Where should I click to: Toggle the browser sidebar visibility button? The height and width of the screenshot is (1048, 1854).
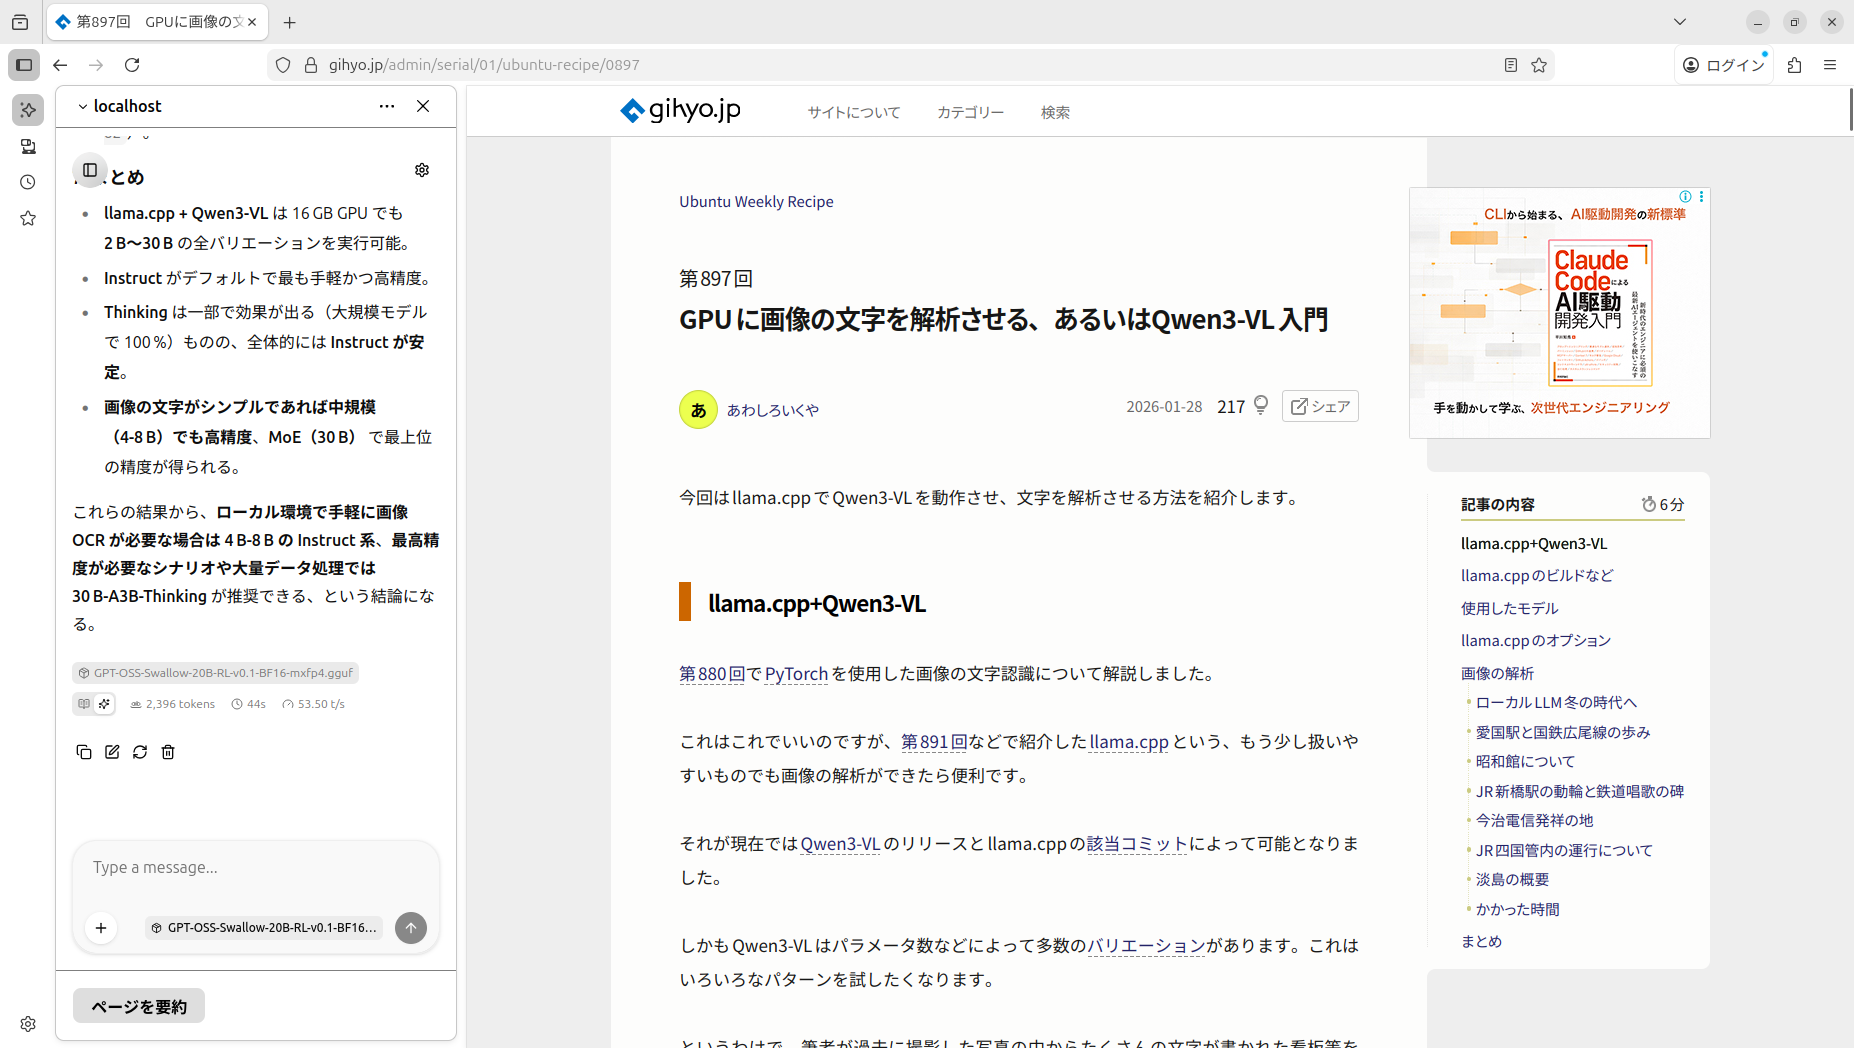click(x=24, y=65)
